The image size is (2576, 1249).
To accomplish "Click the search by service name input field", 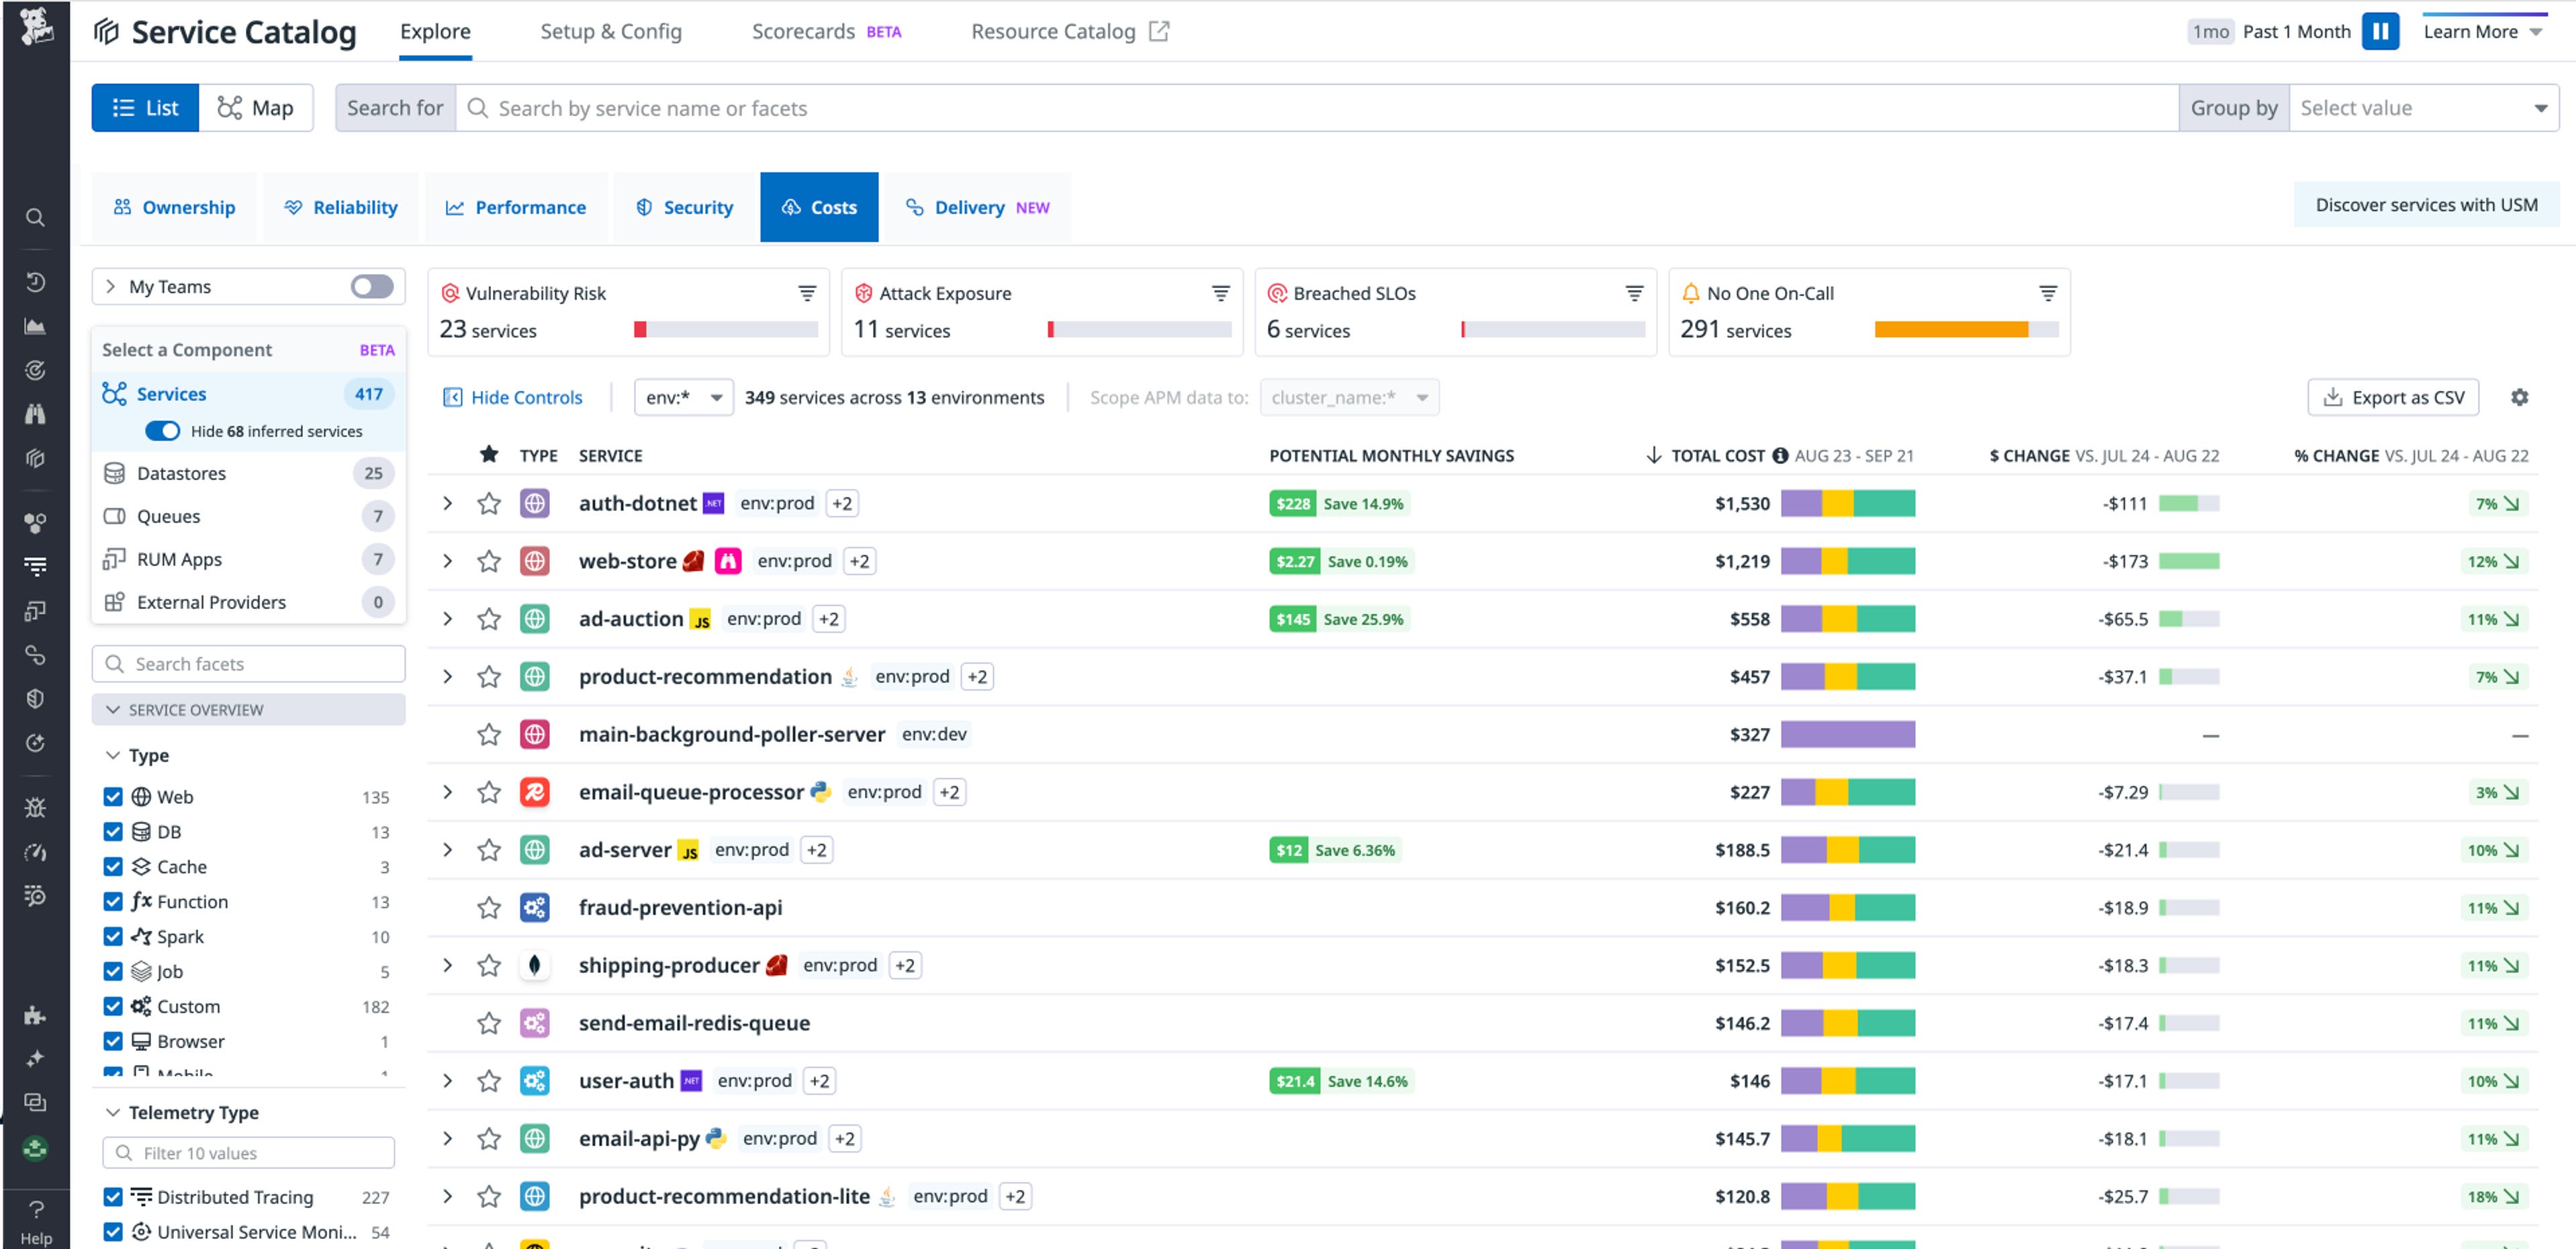I will click(x=900, y=107).
